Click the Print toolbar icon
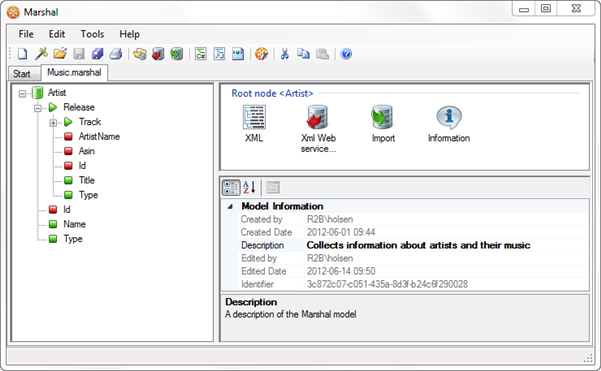601x371 pixels. [116, 54]
